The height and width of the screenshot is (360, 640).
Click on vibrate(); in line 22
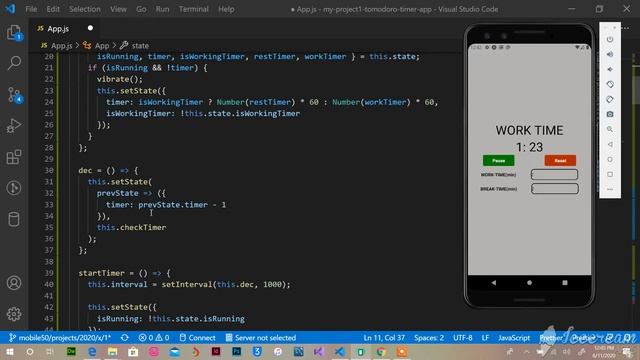120,79
